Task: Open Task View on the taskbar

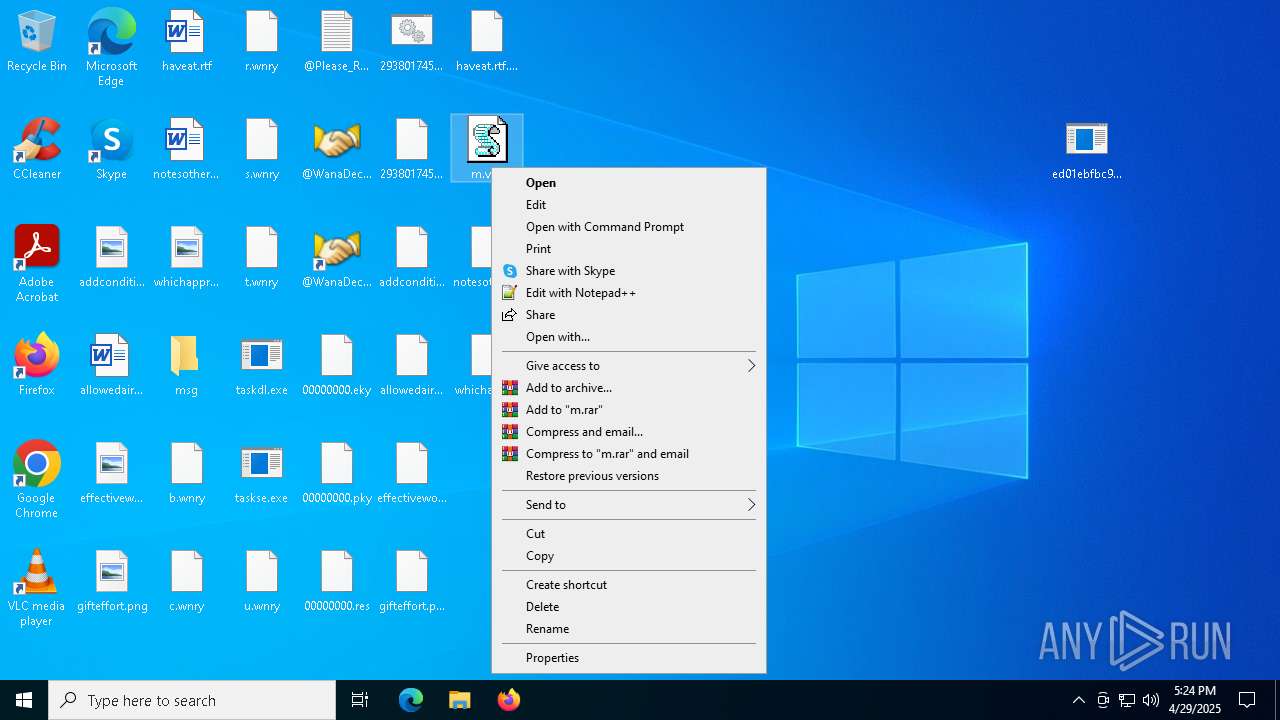Action: pos(360,700)
